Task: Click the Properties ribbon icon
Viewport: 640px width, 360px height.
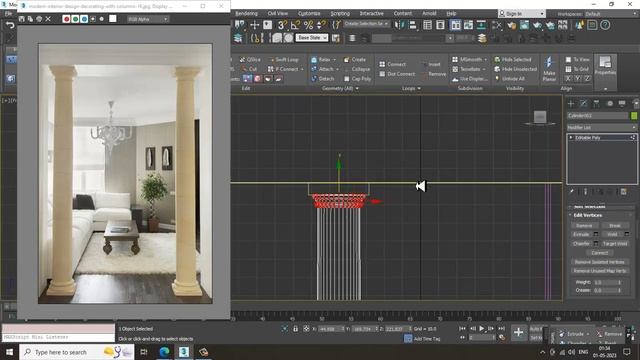Action: [x=605, y=66]
